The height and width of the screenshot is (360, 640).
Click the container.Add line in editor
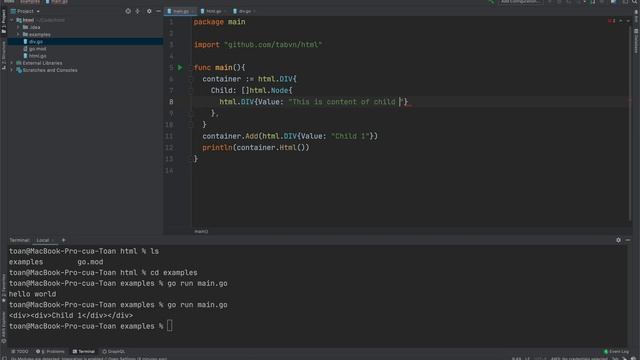[x=290, y=136]
